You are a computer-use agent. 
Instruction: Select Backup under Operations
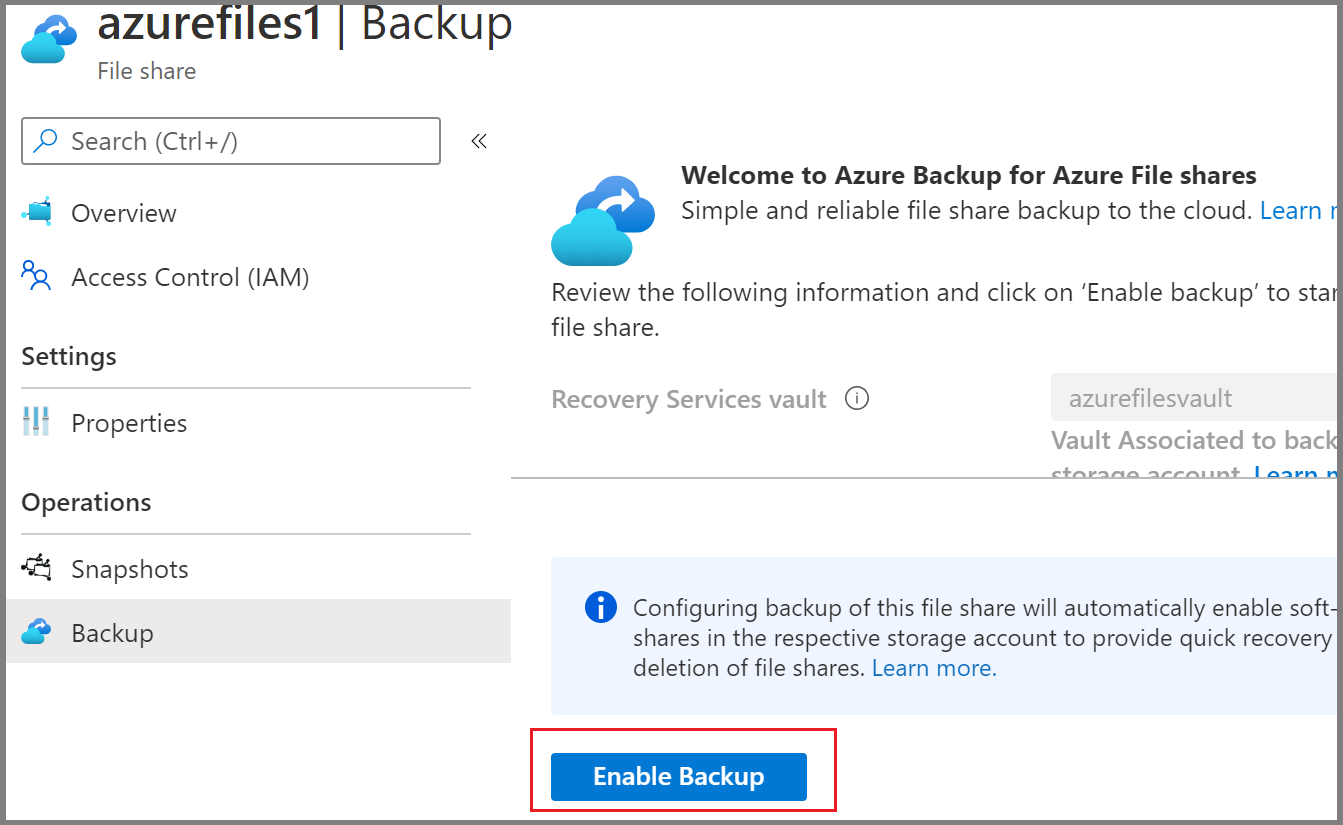[x=112, y=632]
